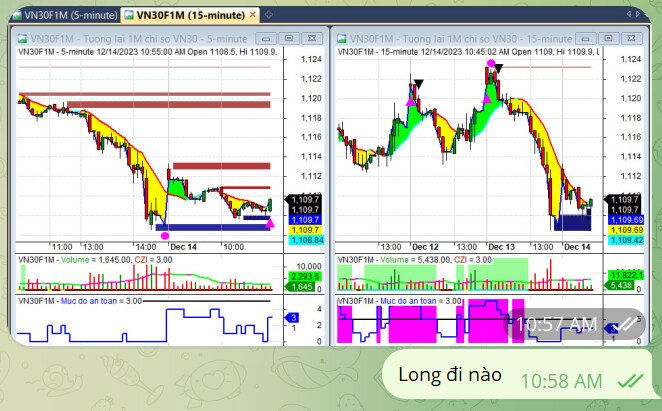Click the blue 3 safety level marker on 5-minute pane
662x411 pixels.
(292, 318)
